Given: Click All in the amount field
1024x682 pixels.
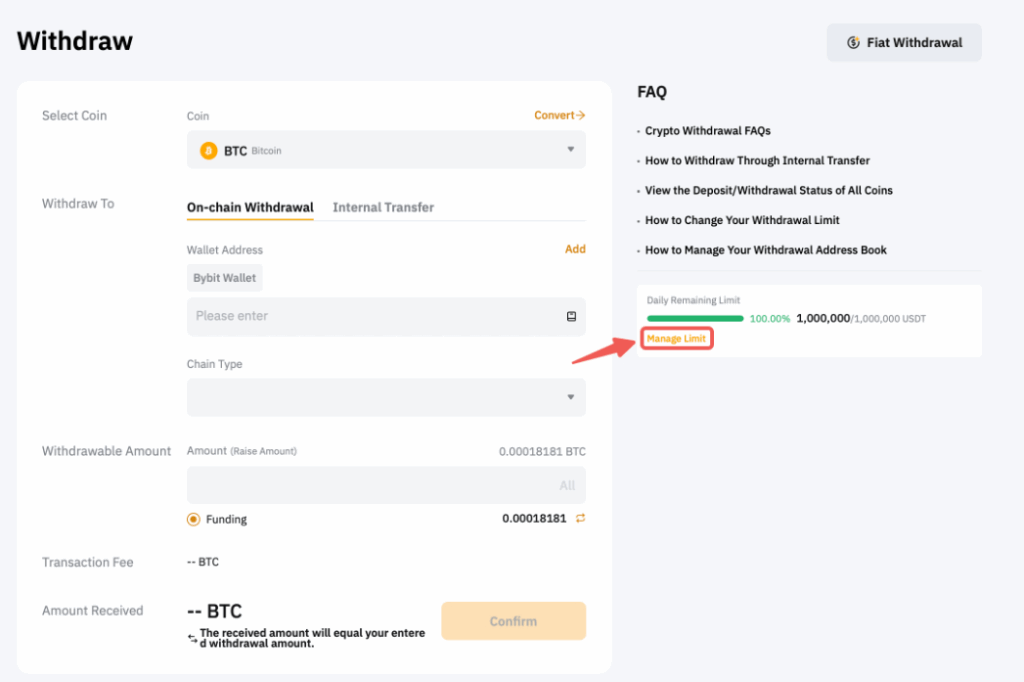Looking at the screenshot, I should [567, 485].
